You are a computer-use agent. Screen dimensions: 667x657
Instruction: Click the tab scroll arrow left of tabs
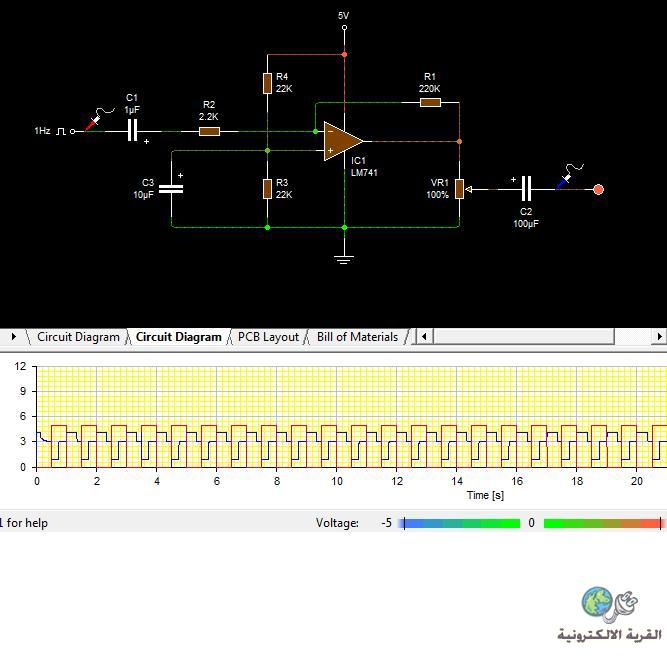(14, 337)
